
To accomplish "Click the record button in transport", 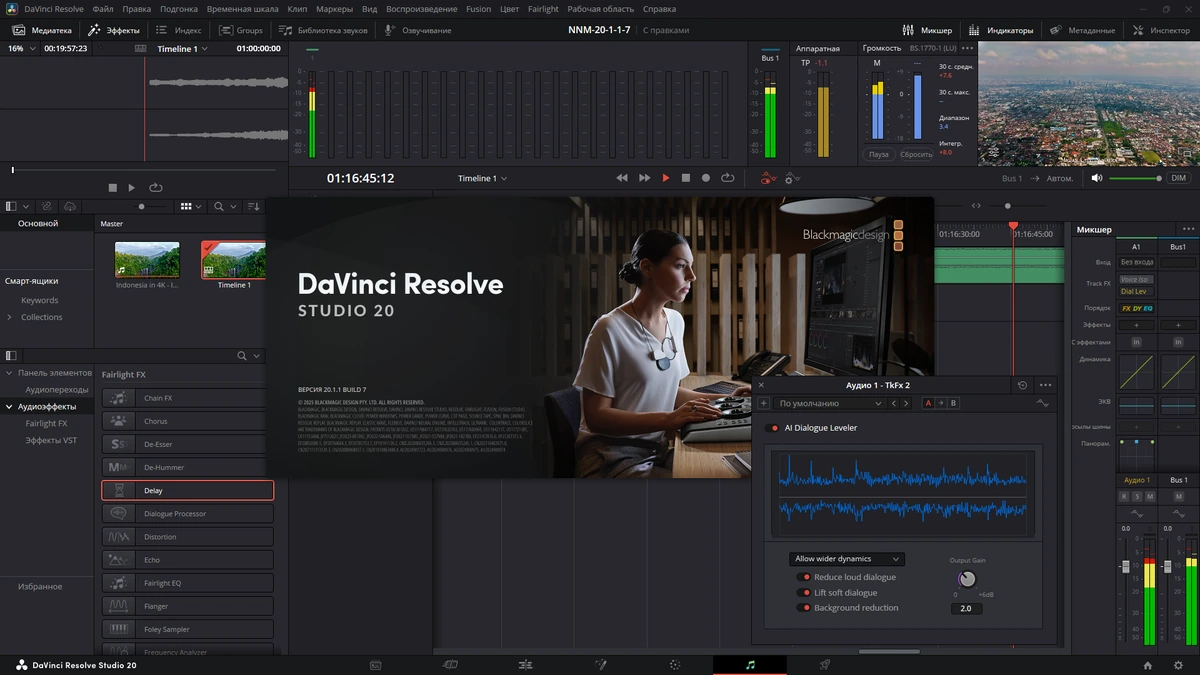I will (706, 178).
